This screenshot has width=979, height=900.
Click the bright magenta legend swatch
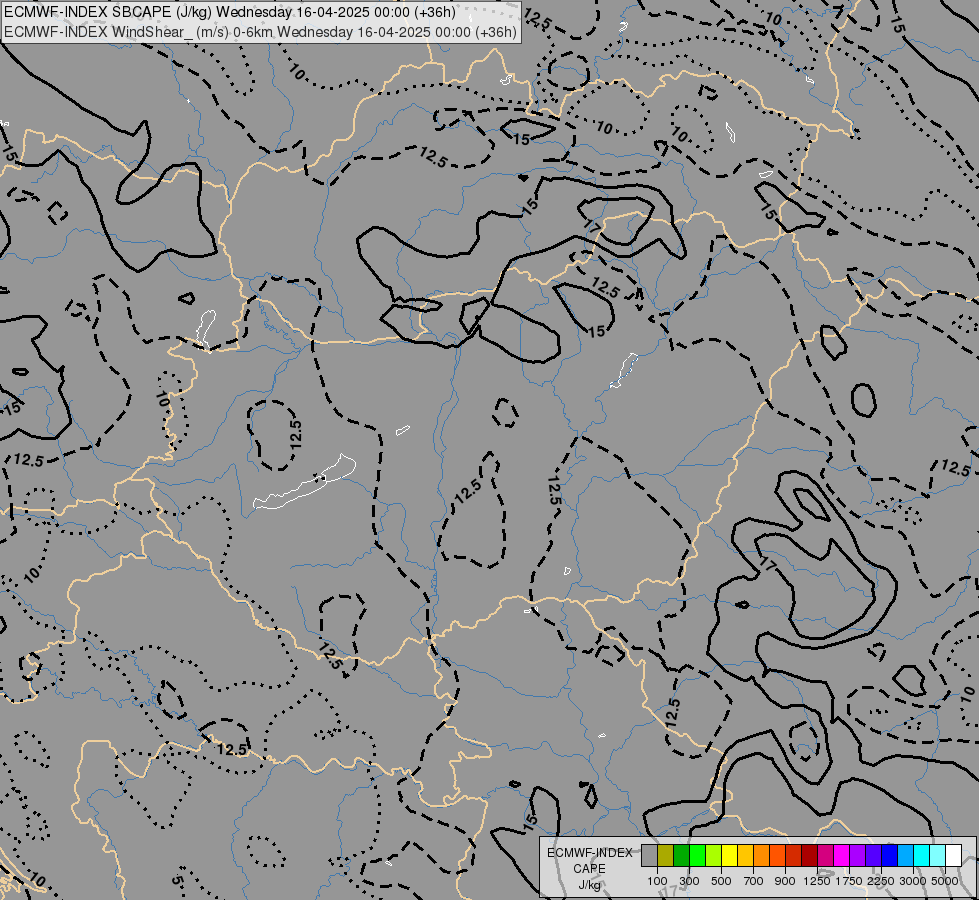842,856
